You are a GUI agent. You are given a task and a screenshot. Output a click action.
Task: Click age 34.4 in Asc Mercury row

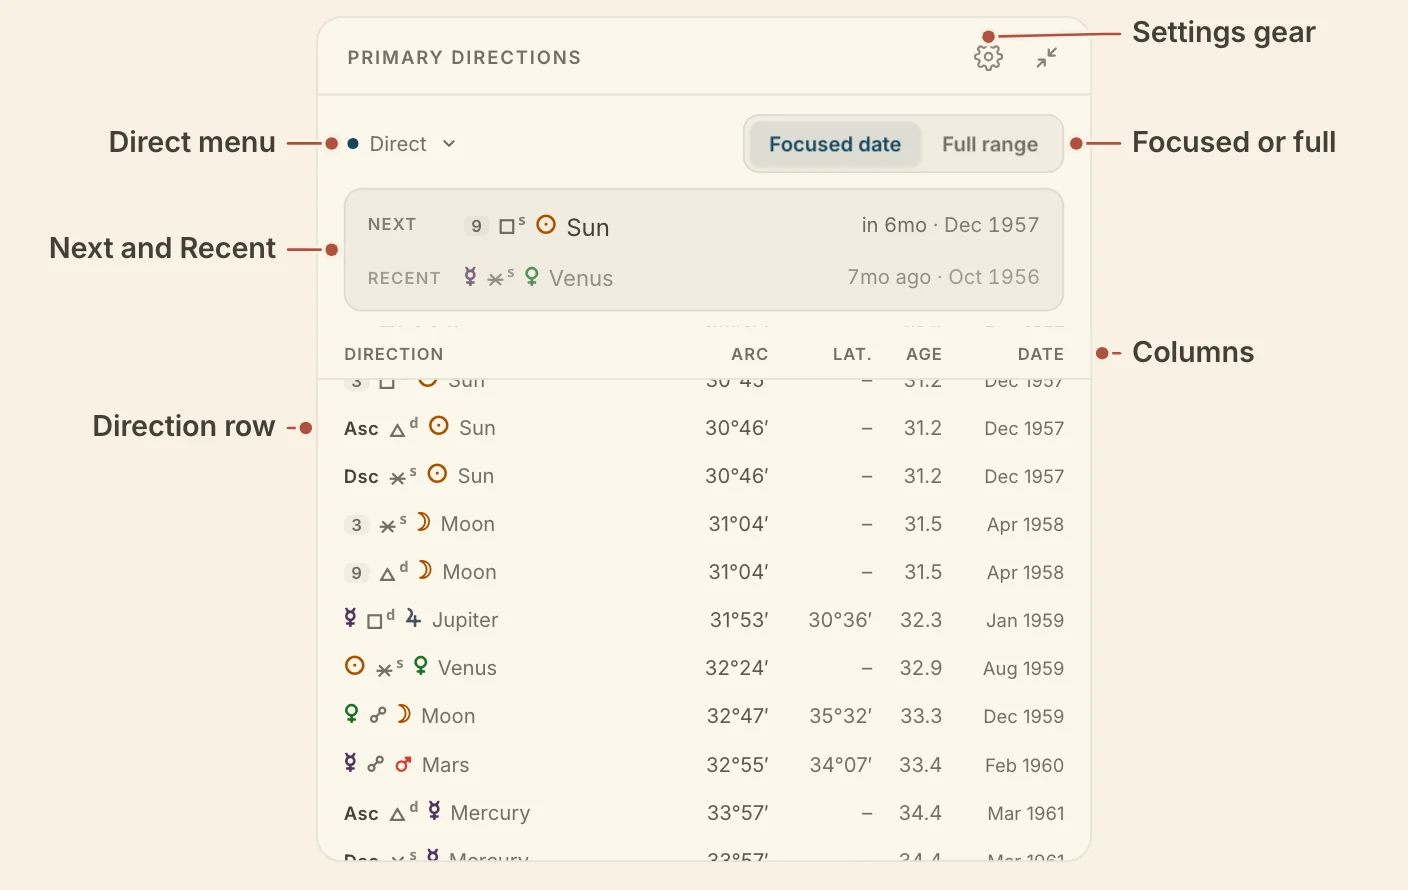920,813
